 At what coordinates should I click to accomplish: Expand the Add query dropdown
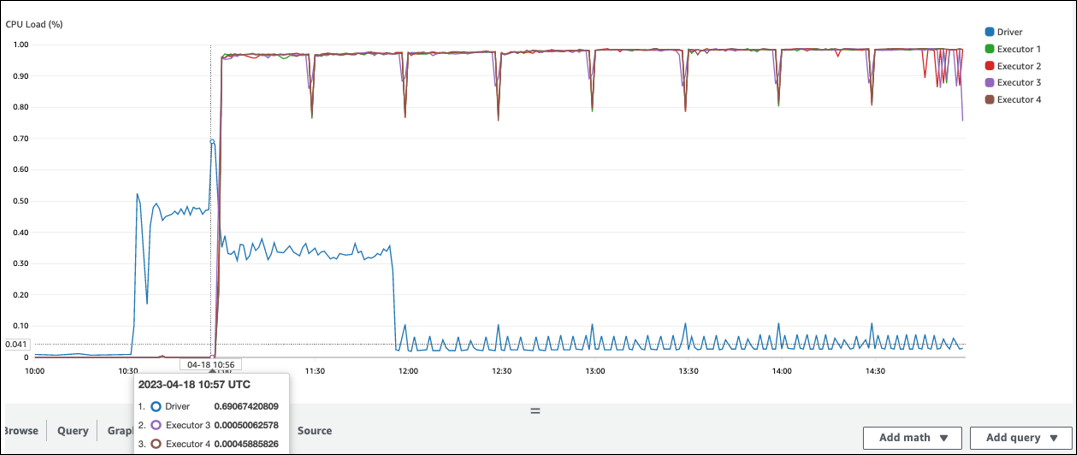1021,437
